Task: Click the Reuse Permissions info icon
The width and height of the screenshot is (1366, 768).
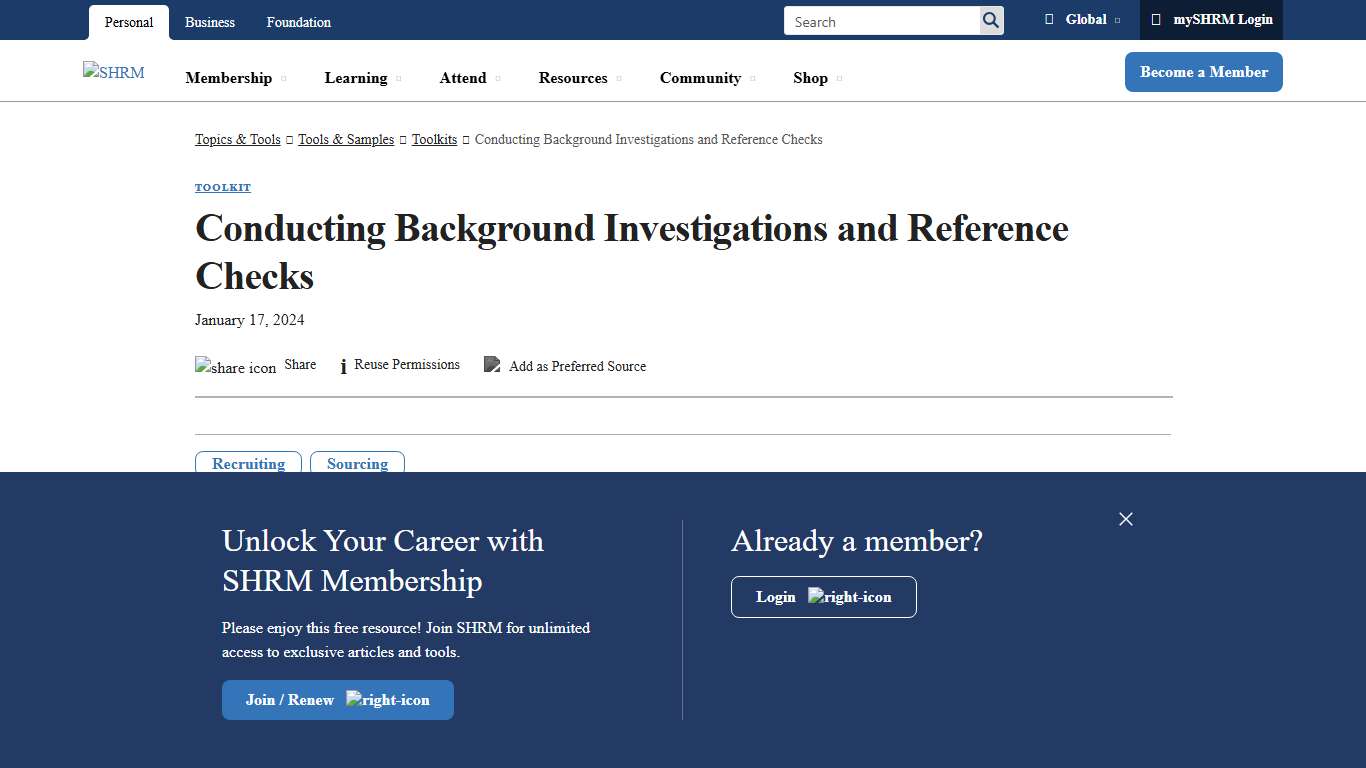Action: (343, 366)
